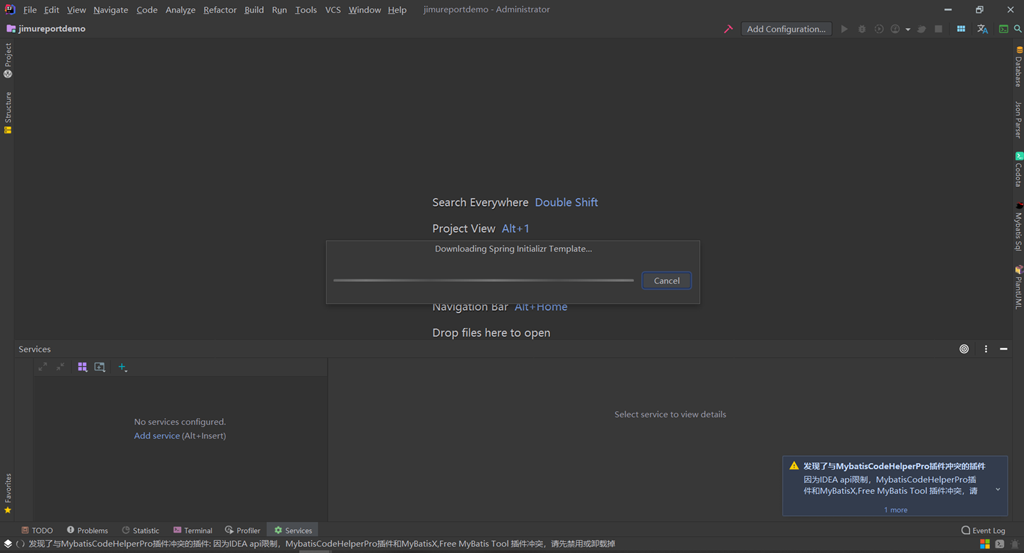
Task: Click the Stop square icon
Action: tap(938, 29)
